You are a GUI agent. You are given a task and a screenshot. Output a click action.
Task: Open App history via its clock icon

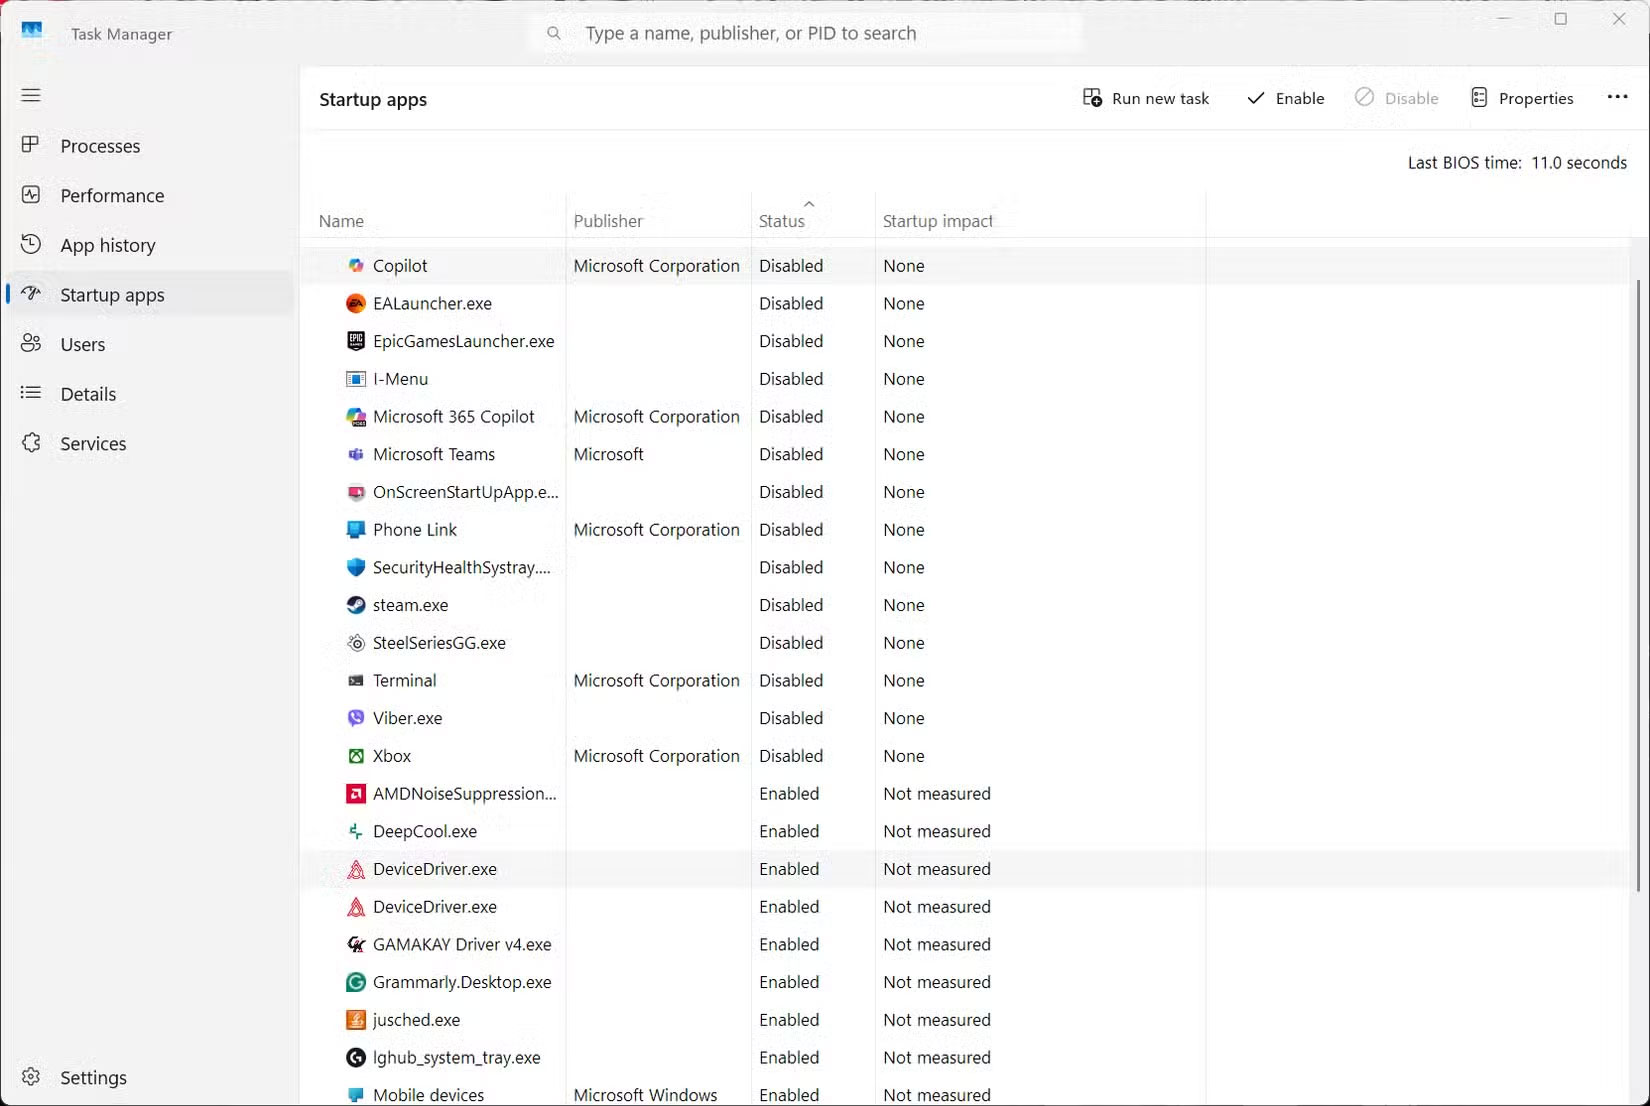tap(31, 244)
